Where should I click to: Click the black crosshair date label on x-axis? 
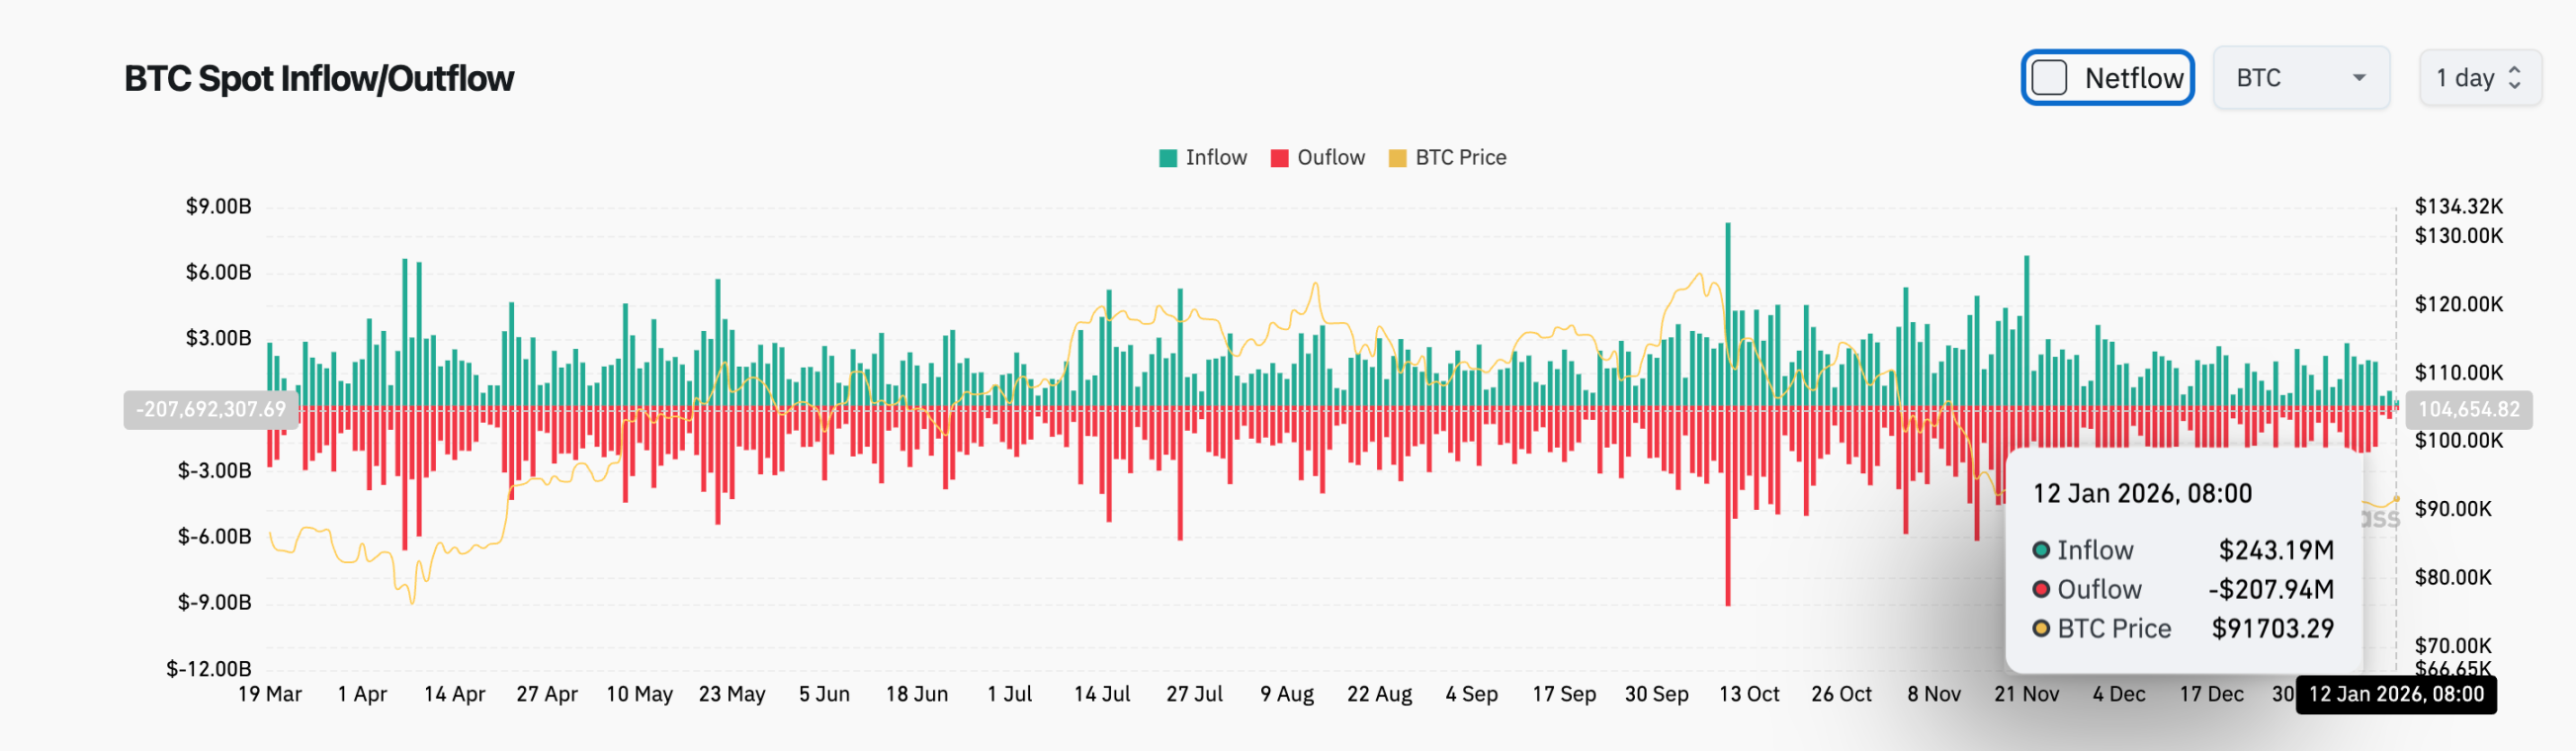click(2395, 694)
